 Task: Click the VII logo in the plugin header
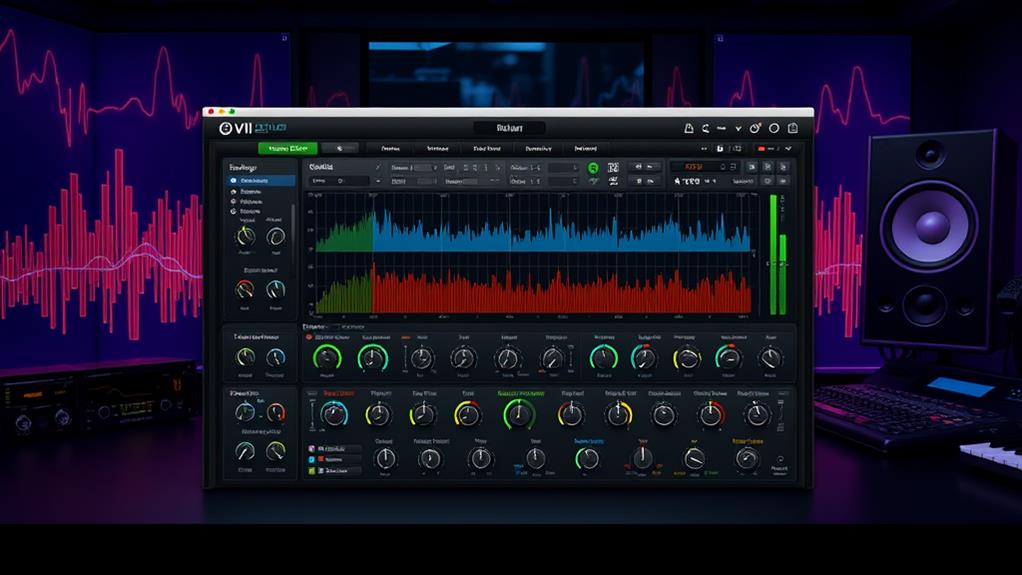click(236, 128)
